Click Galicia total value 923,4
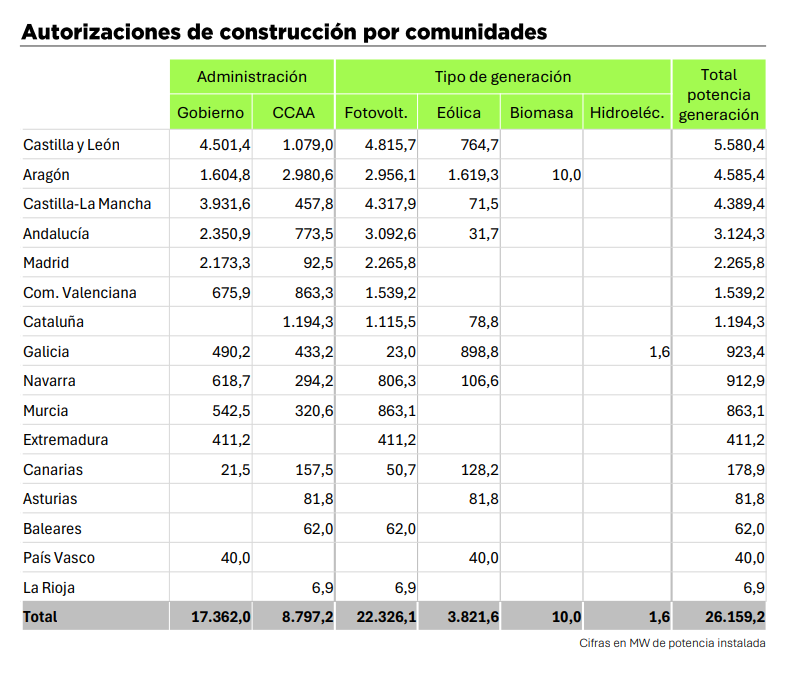 tap(745, 352)
